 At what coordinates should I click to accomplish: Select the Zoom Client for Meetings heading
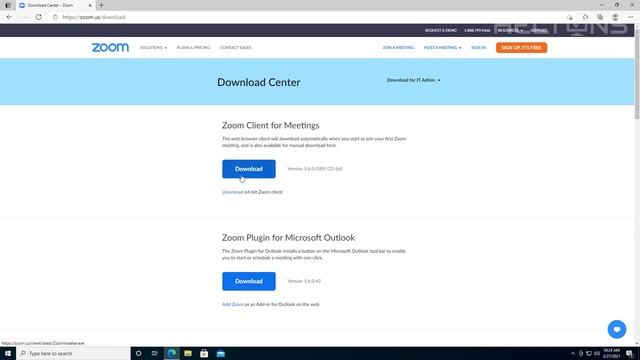271,125
